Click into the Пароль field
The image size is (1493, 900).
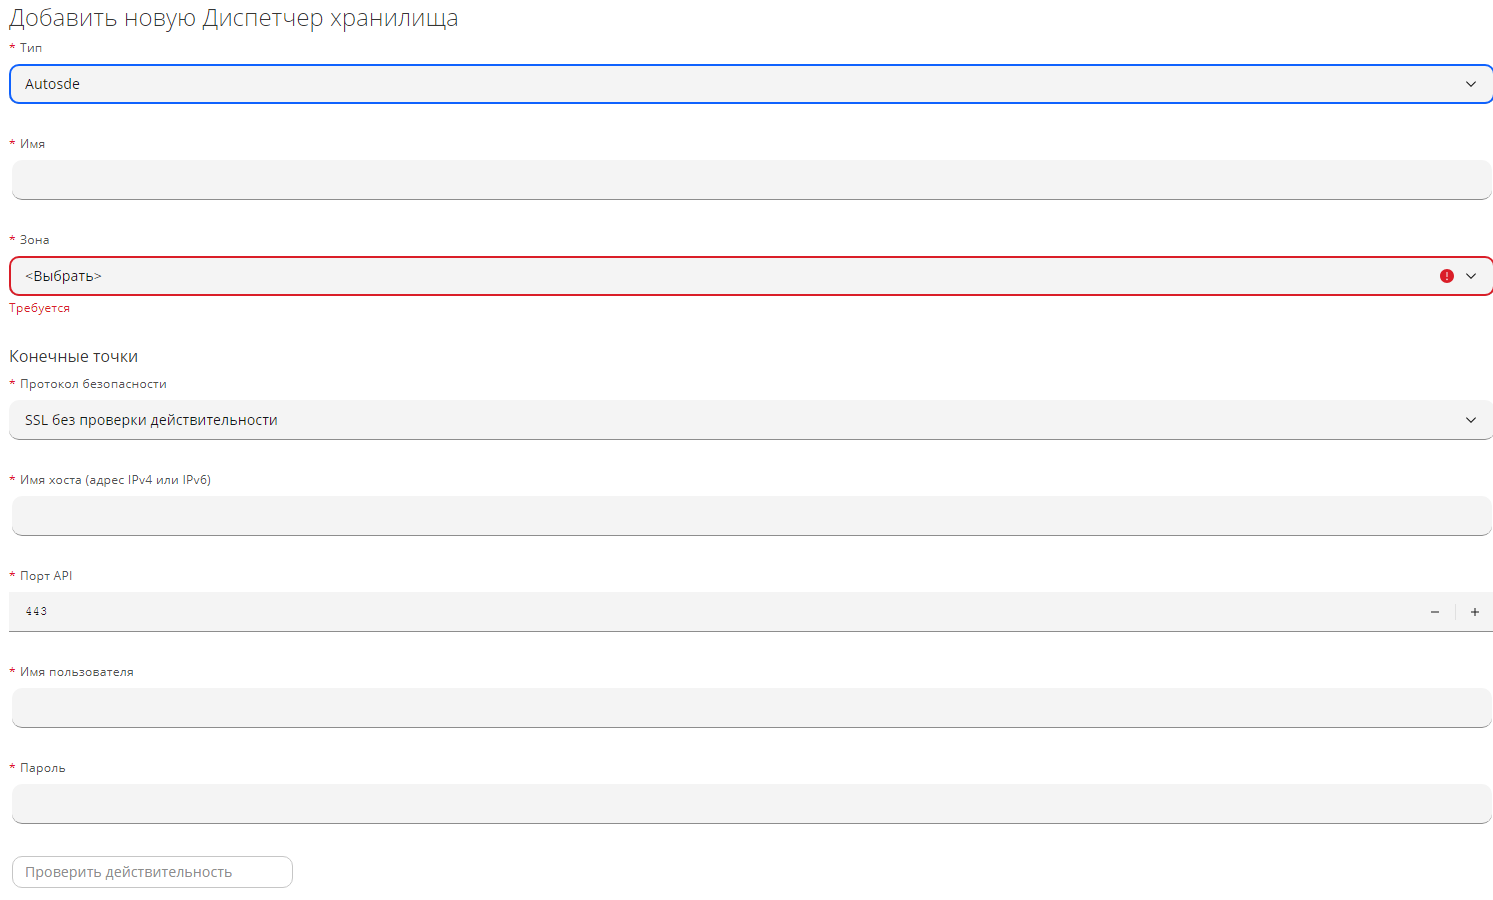(750, 804)
